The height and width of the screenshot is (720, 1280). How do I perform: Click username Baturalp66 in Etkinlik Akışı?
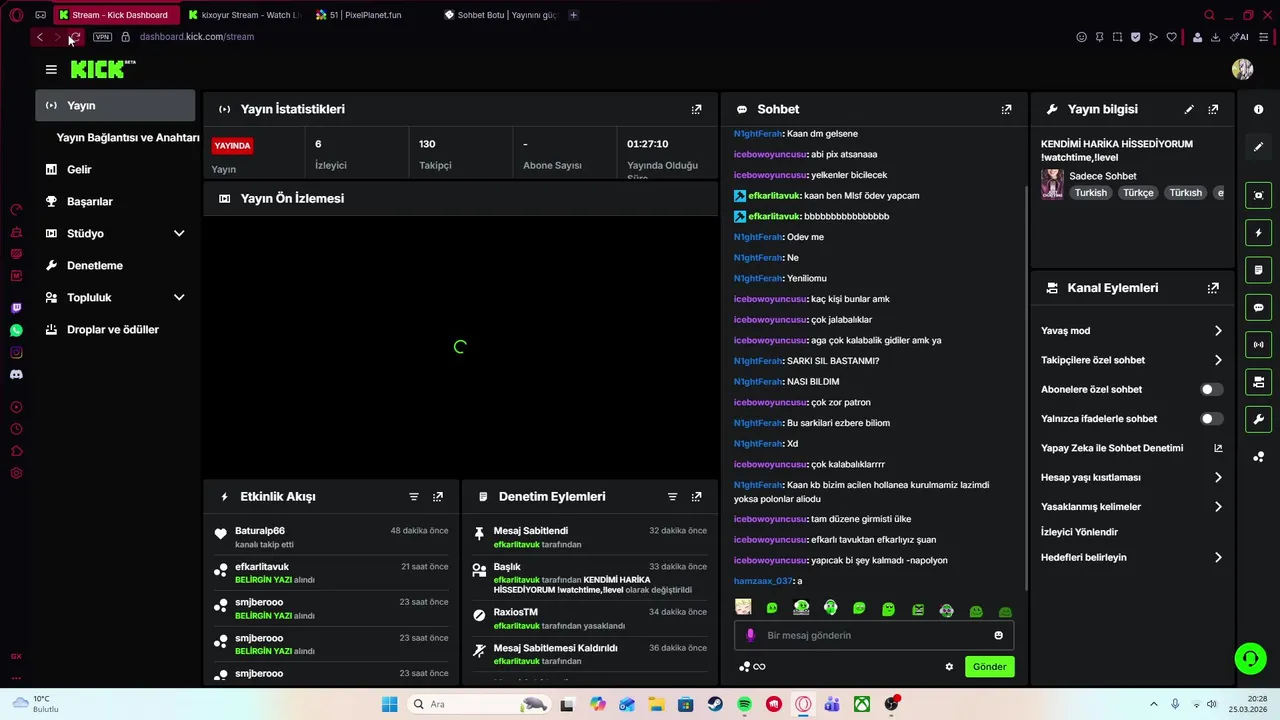(x=260, y=531)
